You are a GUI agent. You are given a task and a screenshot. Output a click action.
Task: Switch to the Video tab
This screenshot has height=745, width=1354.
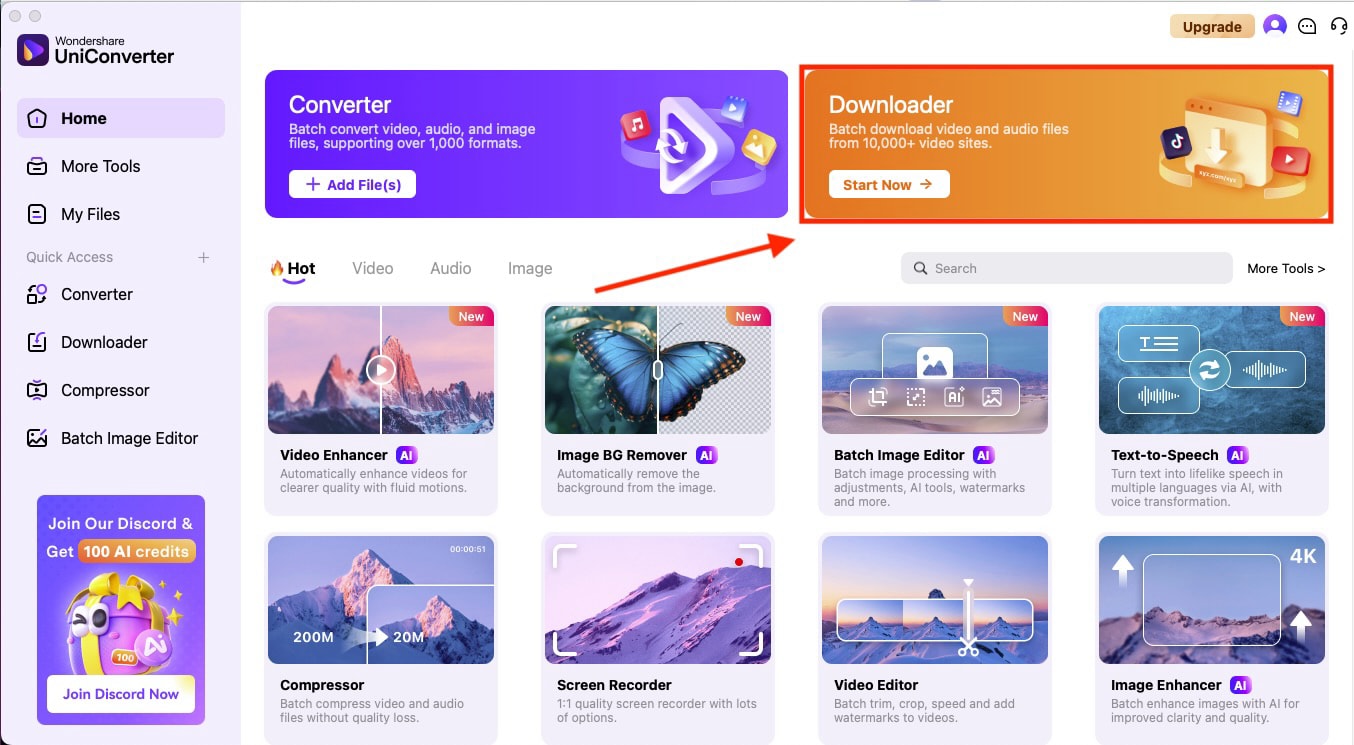point(372,268)
